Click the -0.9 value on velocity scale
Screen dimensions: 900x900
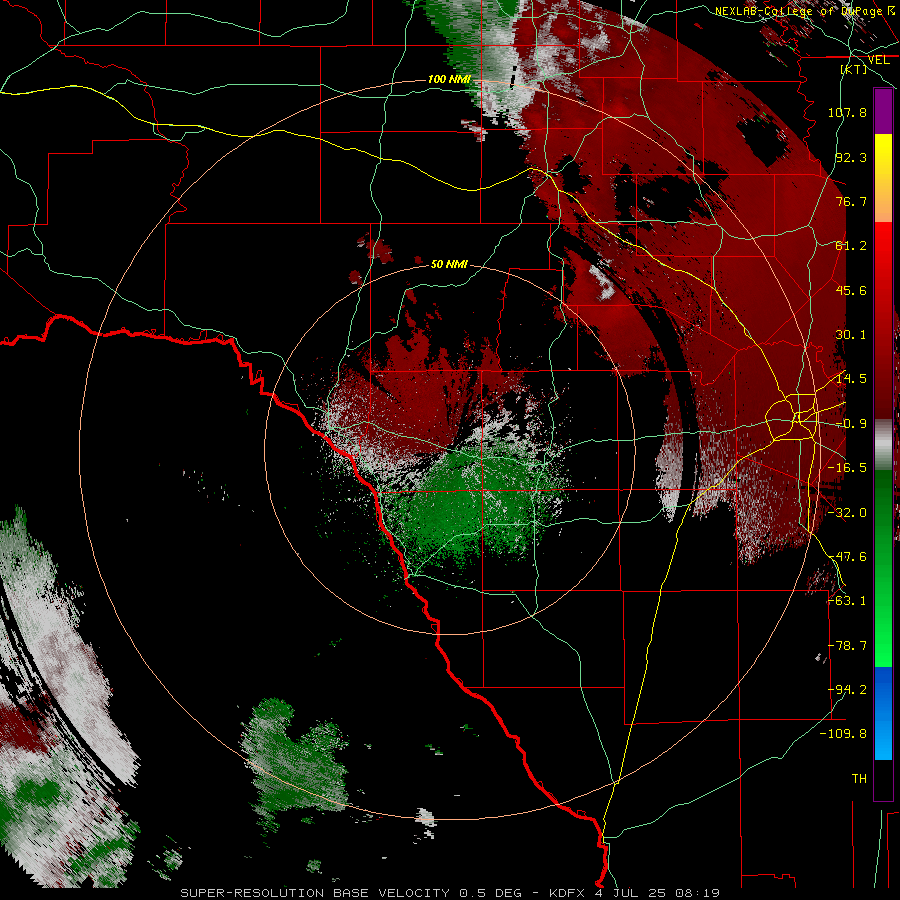pyautogui.click(x=851, y=424)
